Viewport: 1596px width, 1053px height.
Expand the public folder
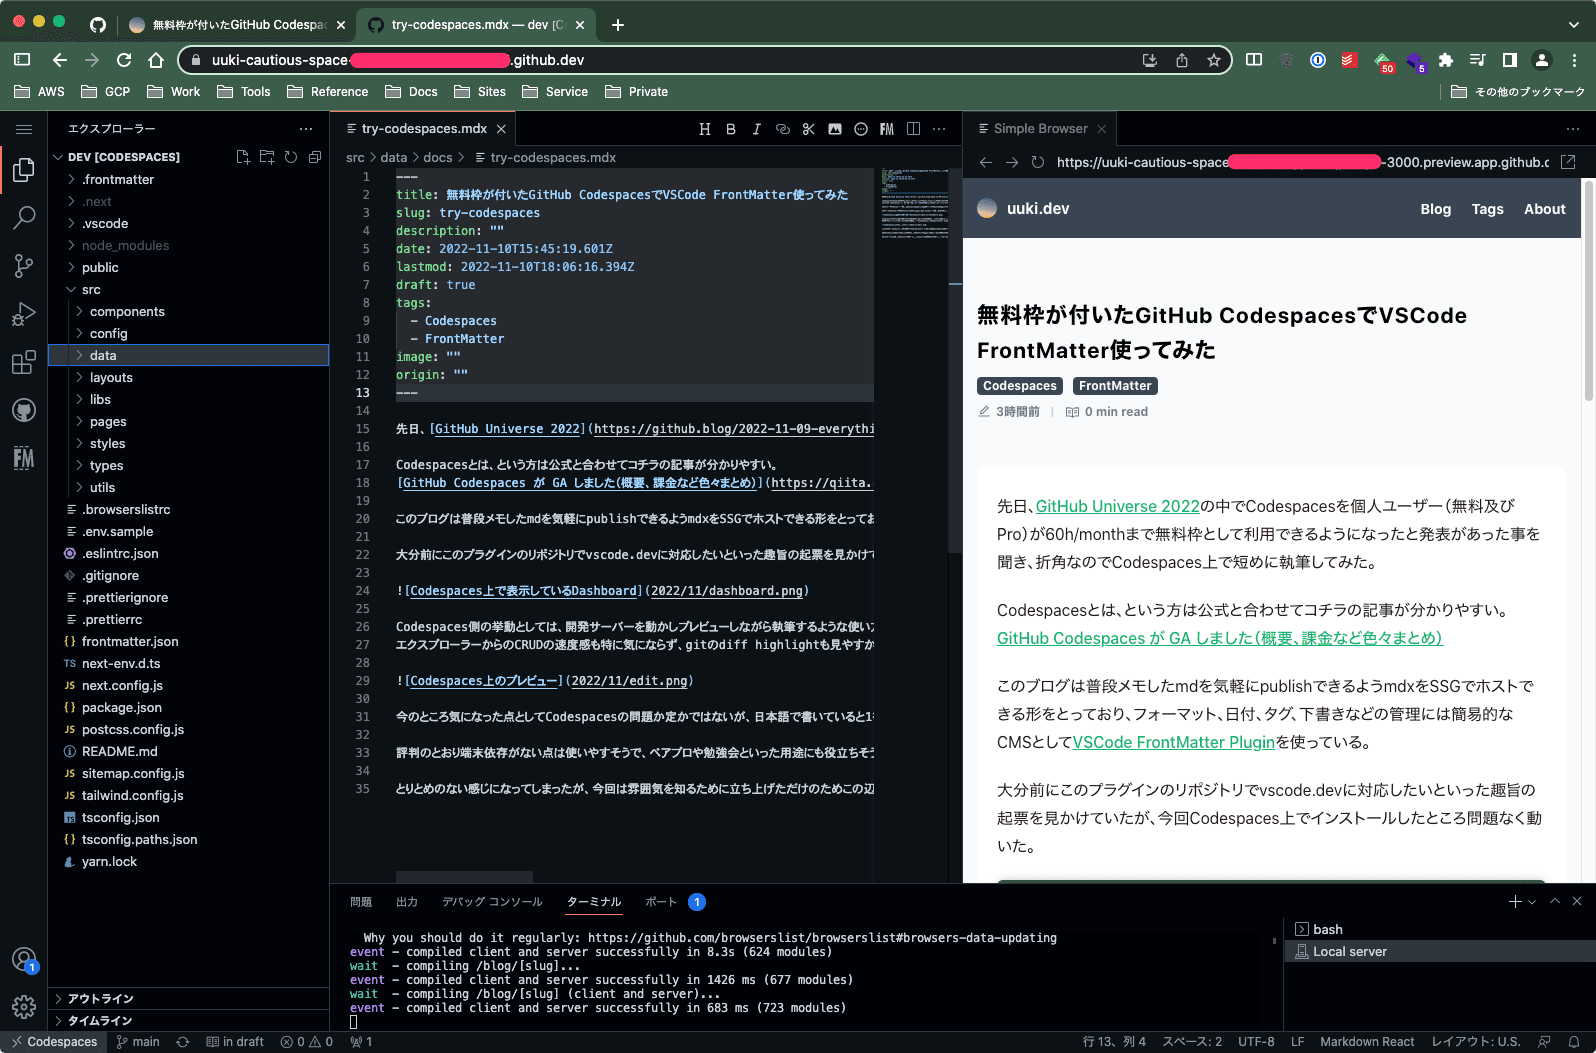tap(188, 268)
